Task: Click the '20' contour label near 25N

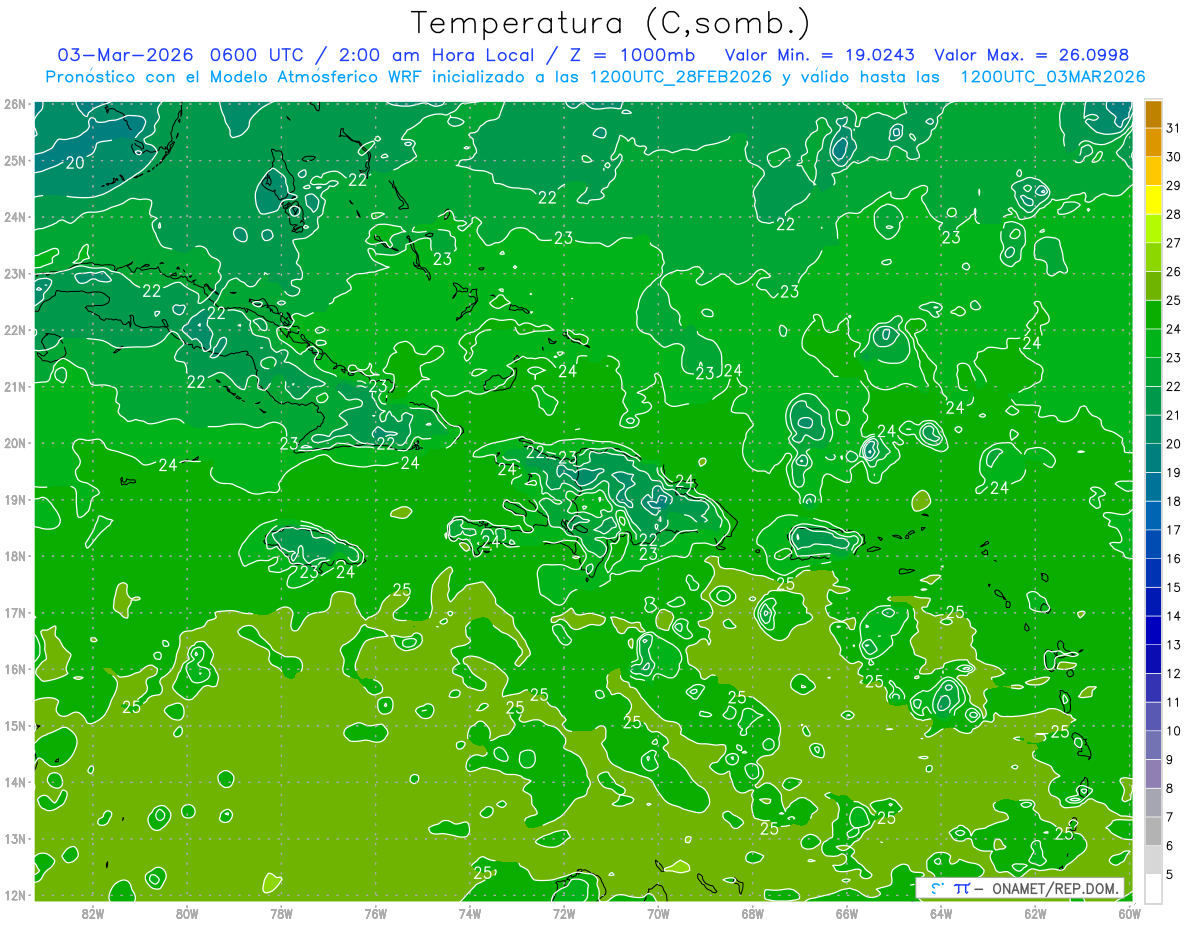Action: (75, 162)
